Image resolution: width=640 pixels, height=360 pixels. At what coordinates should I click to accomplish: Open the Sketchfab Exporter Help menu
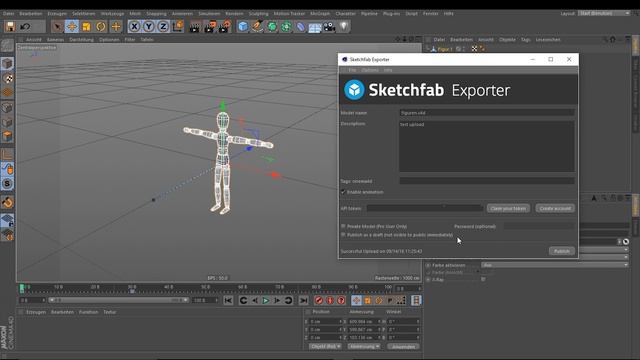pyautogui.click(x=388, y=70)
